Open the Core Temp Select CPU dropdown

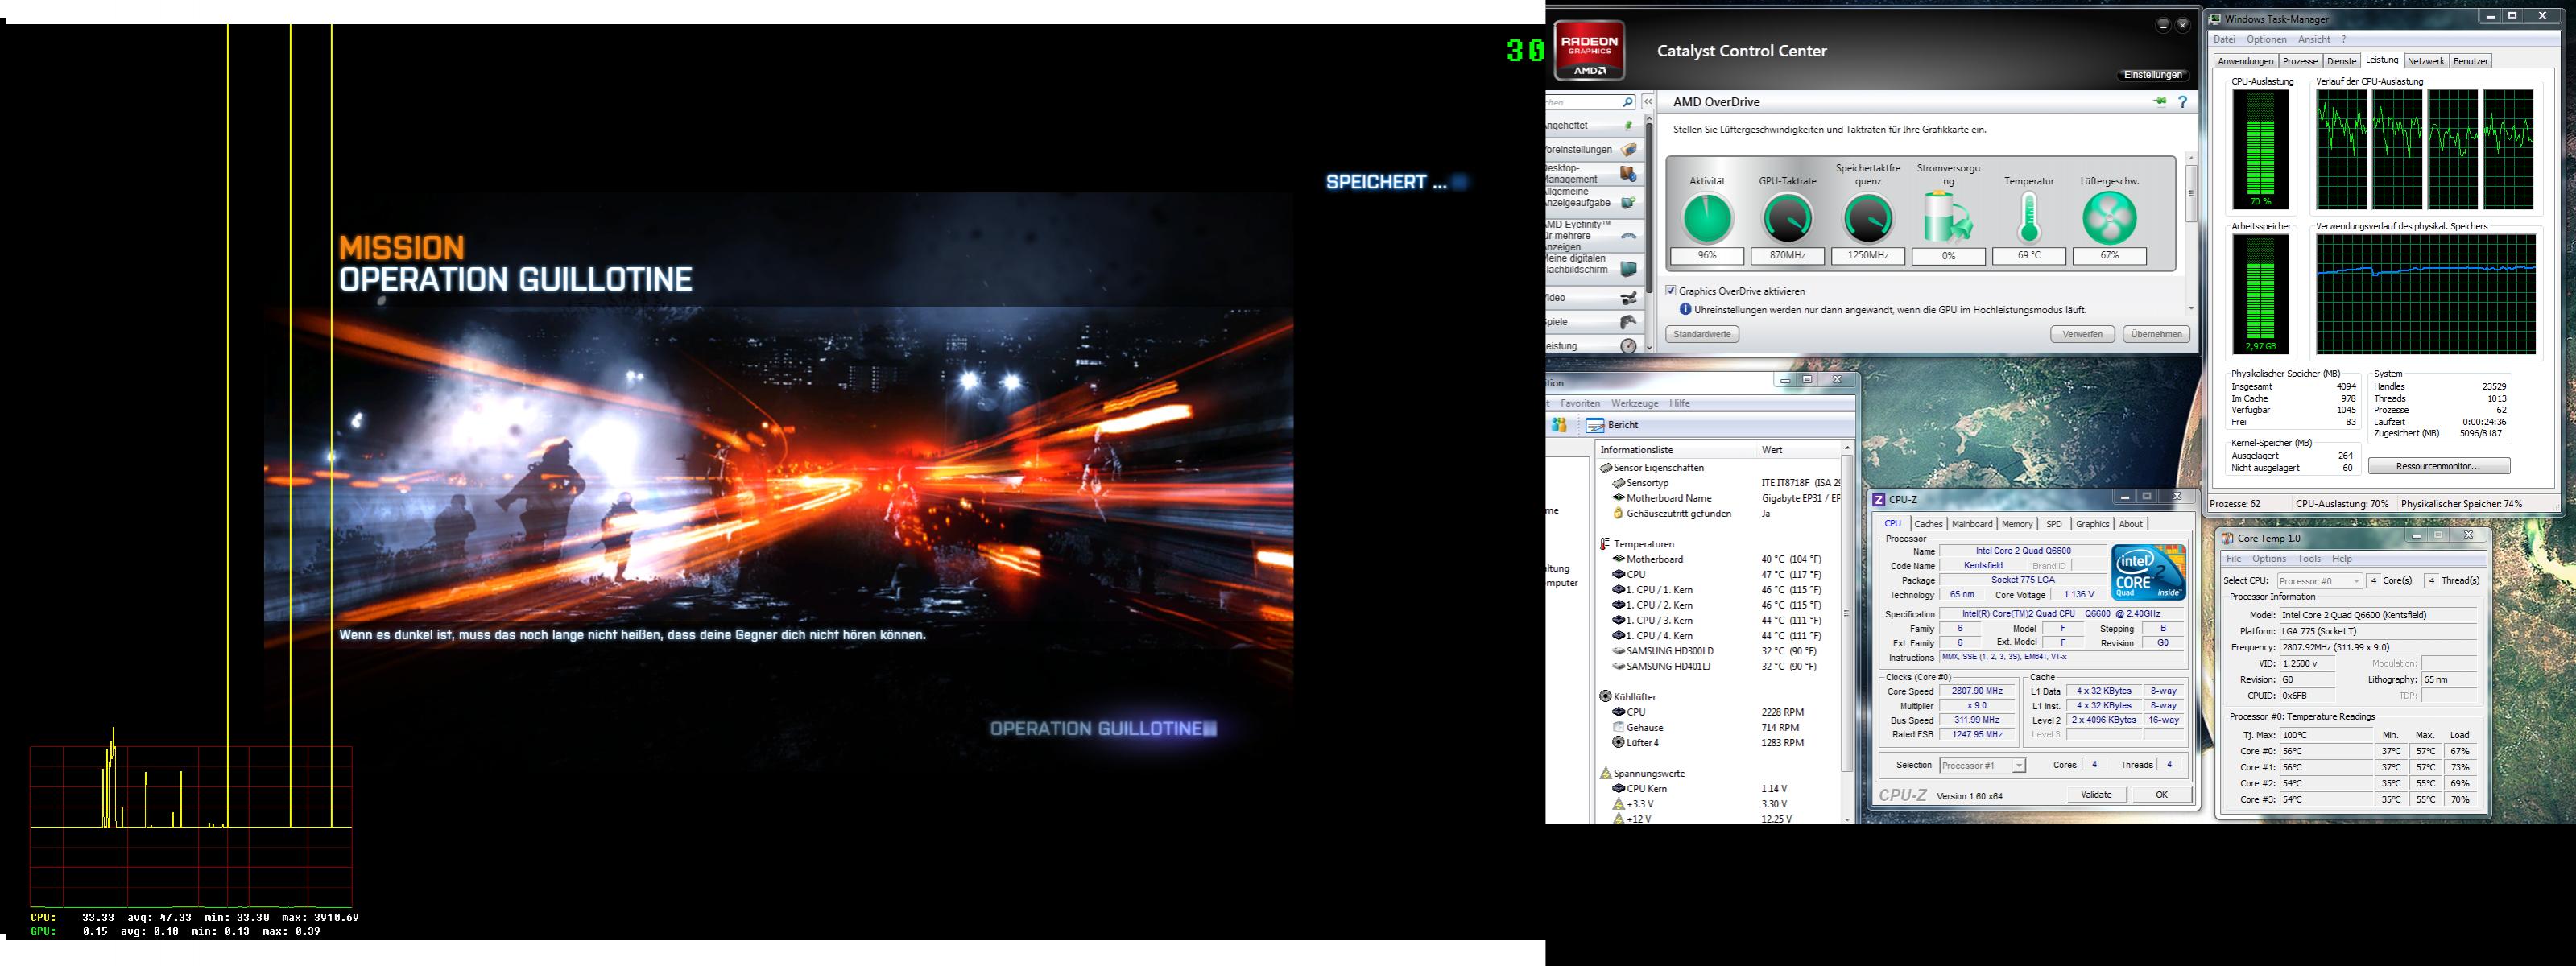click(x=2320, y=581)
